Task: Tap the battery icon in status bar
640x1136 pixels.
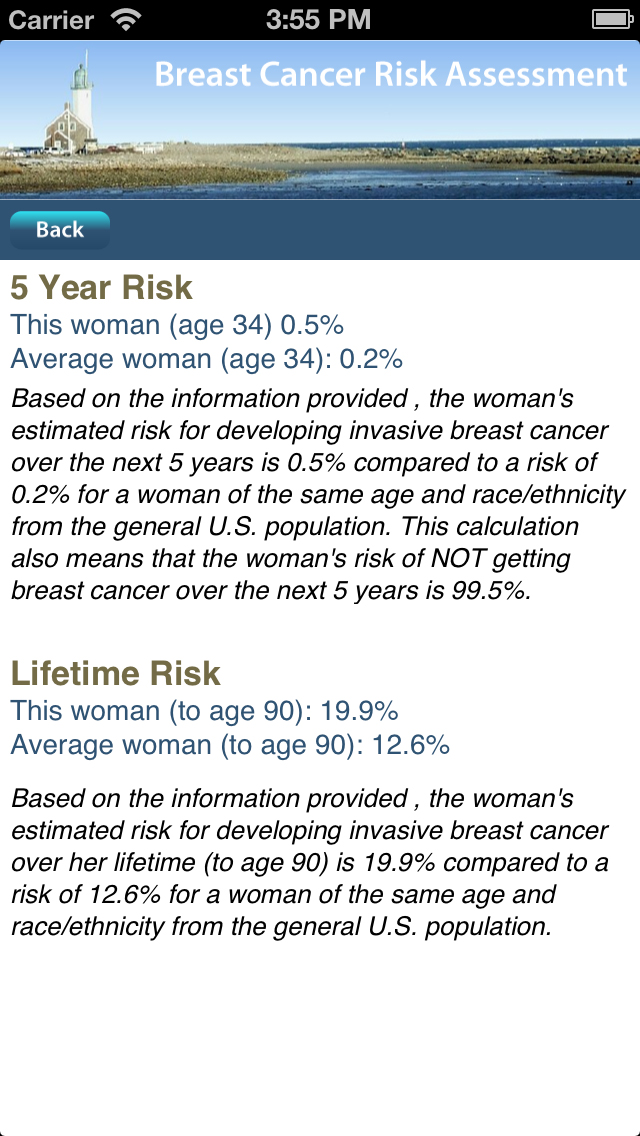Action: coord(613,20)
